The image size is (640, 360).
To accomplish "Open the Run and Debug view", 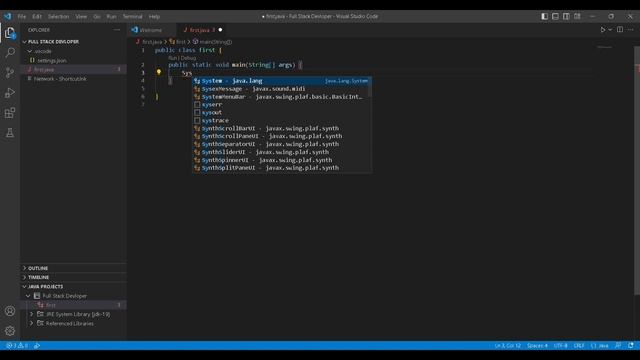I will (10, 93).
